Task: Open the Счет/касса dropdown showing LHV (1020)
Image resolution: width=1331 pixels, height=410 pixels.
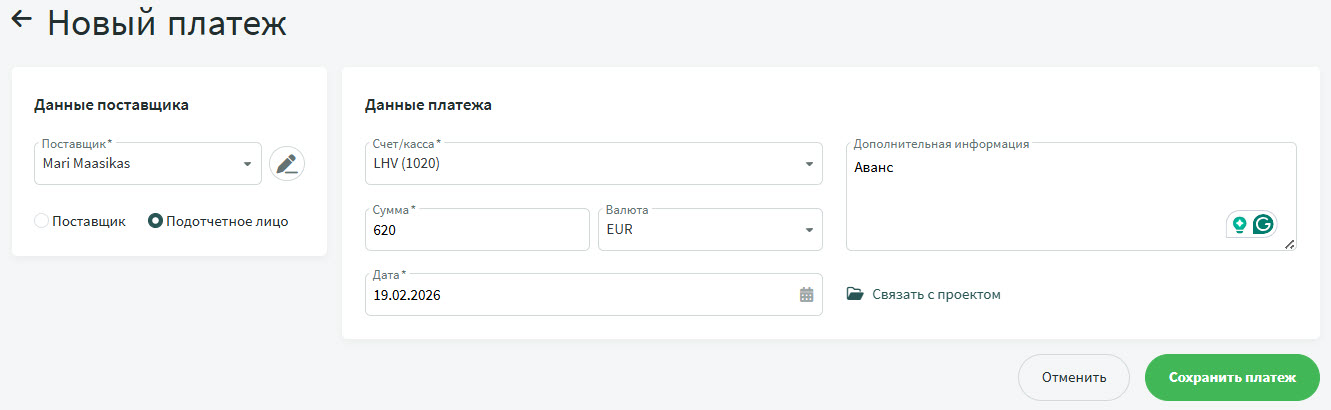Action: 808,164
